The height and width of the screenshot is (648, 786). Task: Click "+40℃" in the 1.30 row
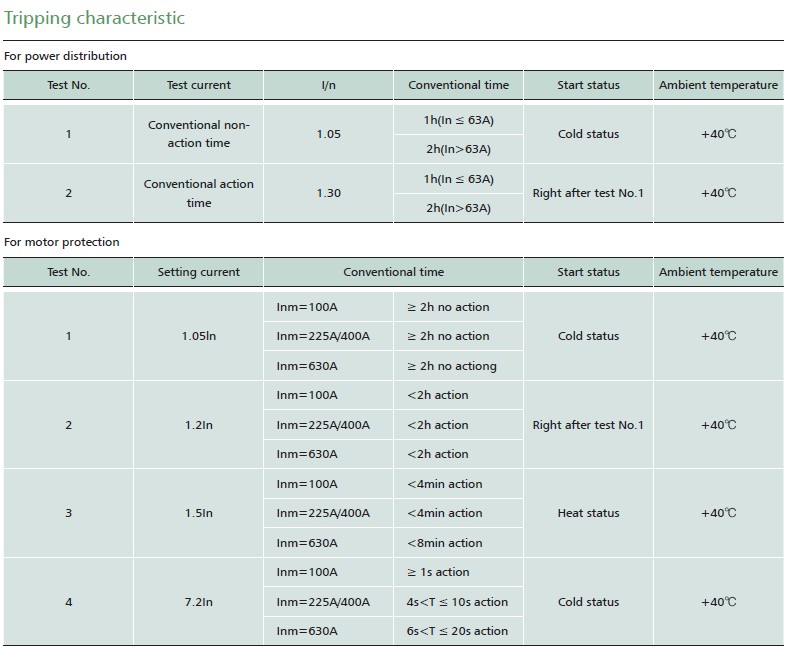click(x=718, y=193)
